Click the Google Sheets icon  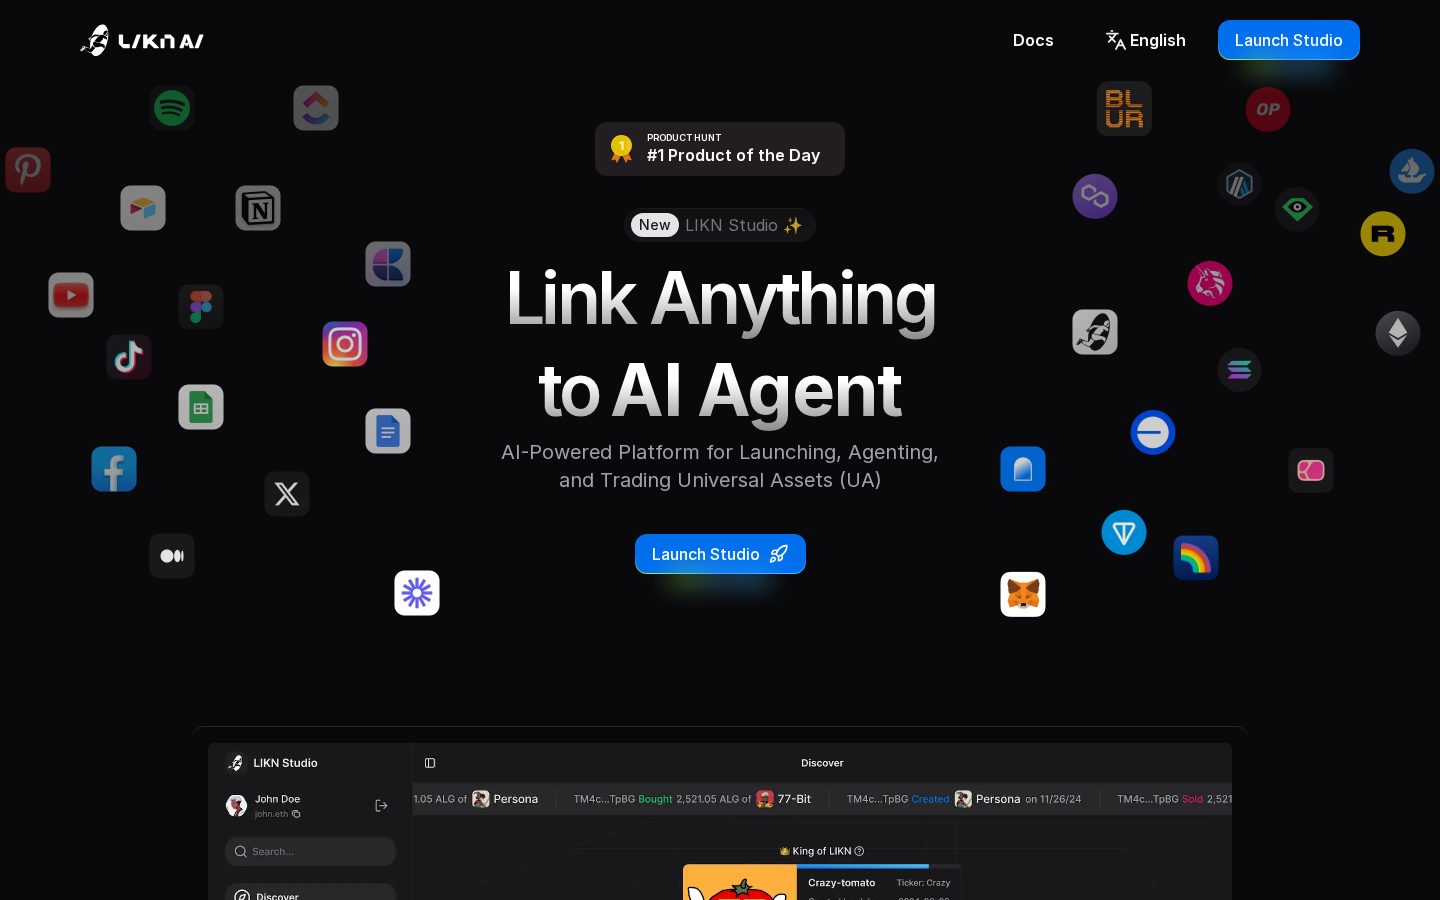[x=201, y=407]
